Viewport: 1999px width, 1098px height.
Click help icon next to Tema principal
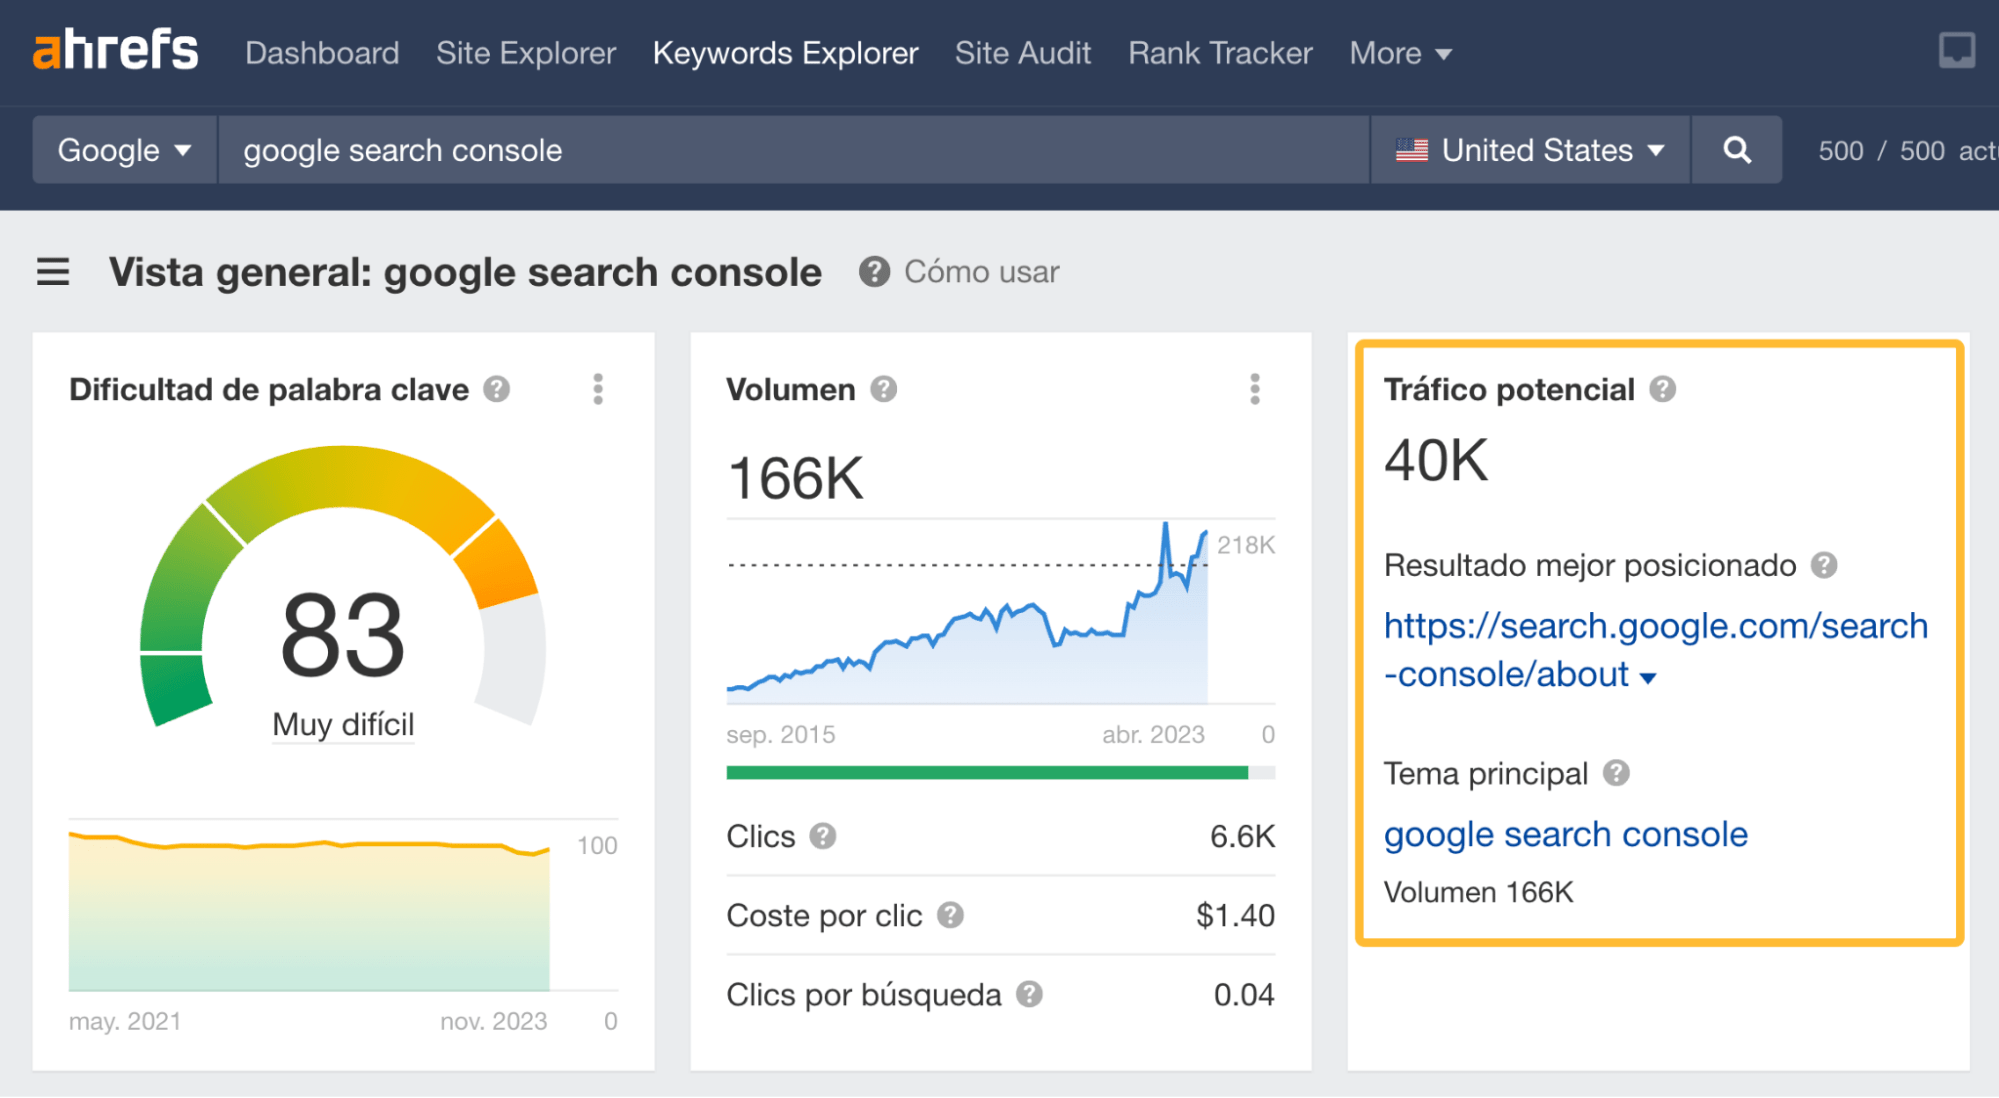(x=1616, y=773)
